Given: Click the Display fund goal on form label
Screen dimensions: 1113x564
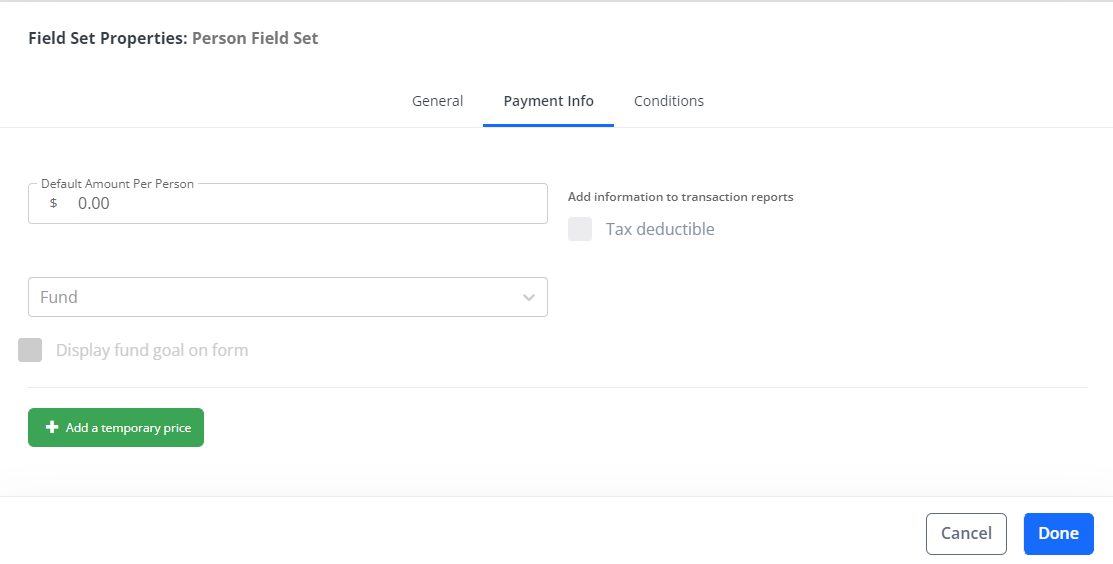Looking at the screenshot, I should 152,350.
